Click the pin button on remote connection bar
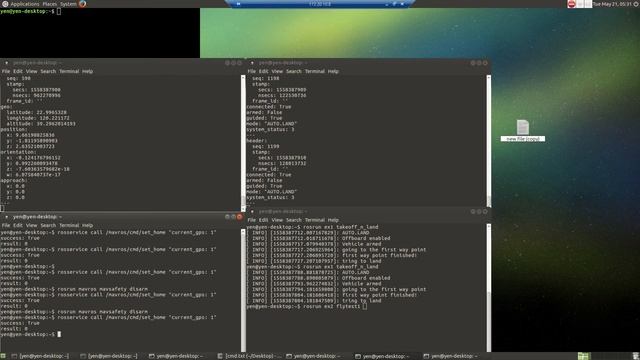Image resolution: width=640 pixels, height=360 pixels. point(238,4)
